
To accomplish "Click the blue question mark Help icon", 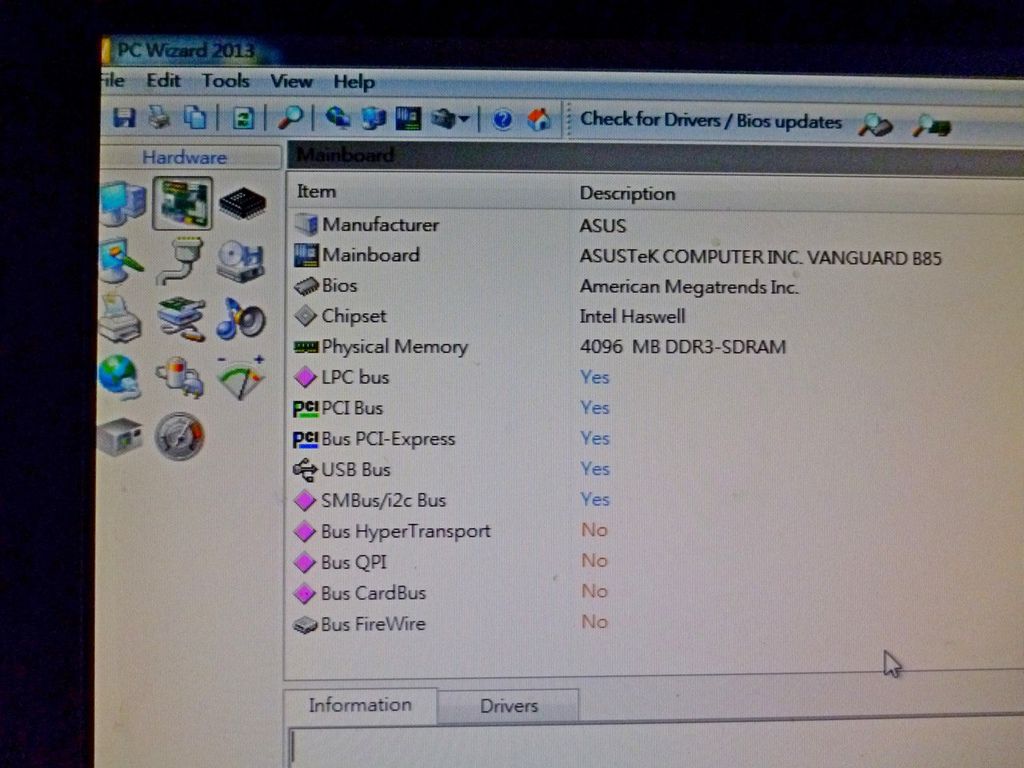I will (502, 120).
